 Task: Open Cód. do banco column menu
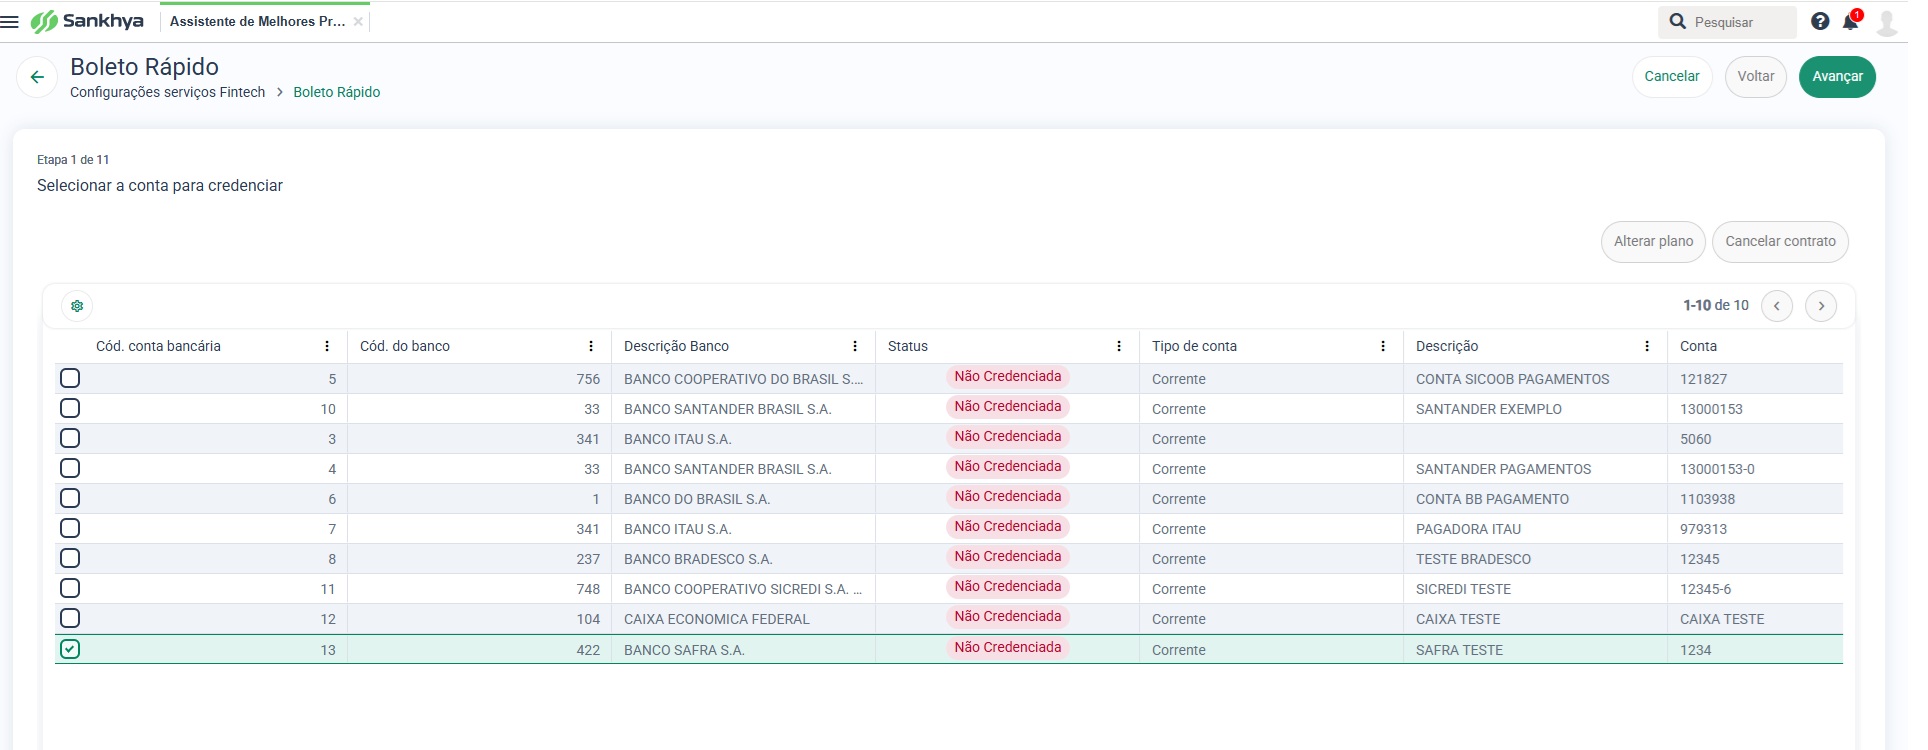(591, 346)
